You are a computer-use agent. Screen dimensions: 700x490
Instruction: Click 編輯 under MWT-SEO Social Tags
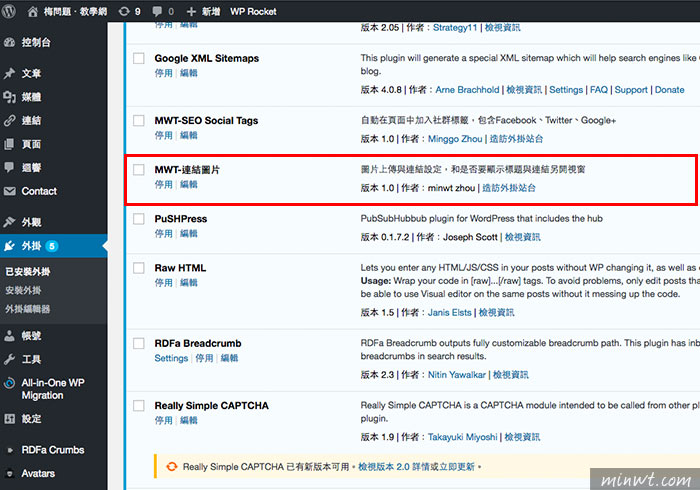(189, 135)
